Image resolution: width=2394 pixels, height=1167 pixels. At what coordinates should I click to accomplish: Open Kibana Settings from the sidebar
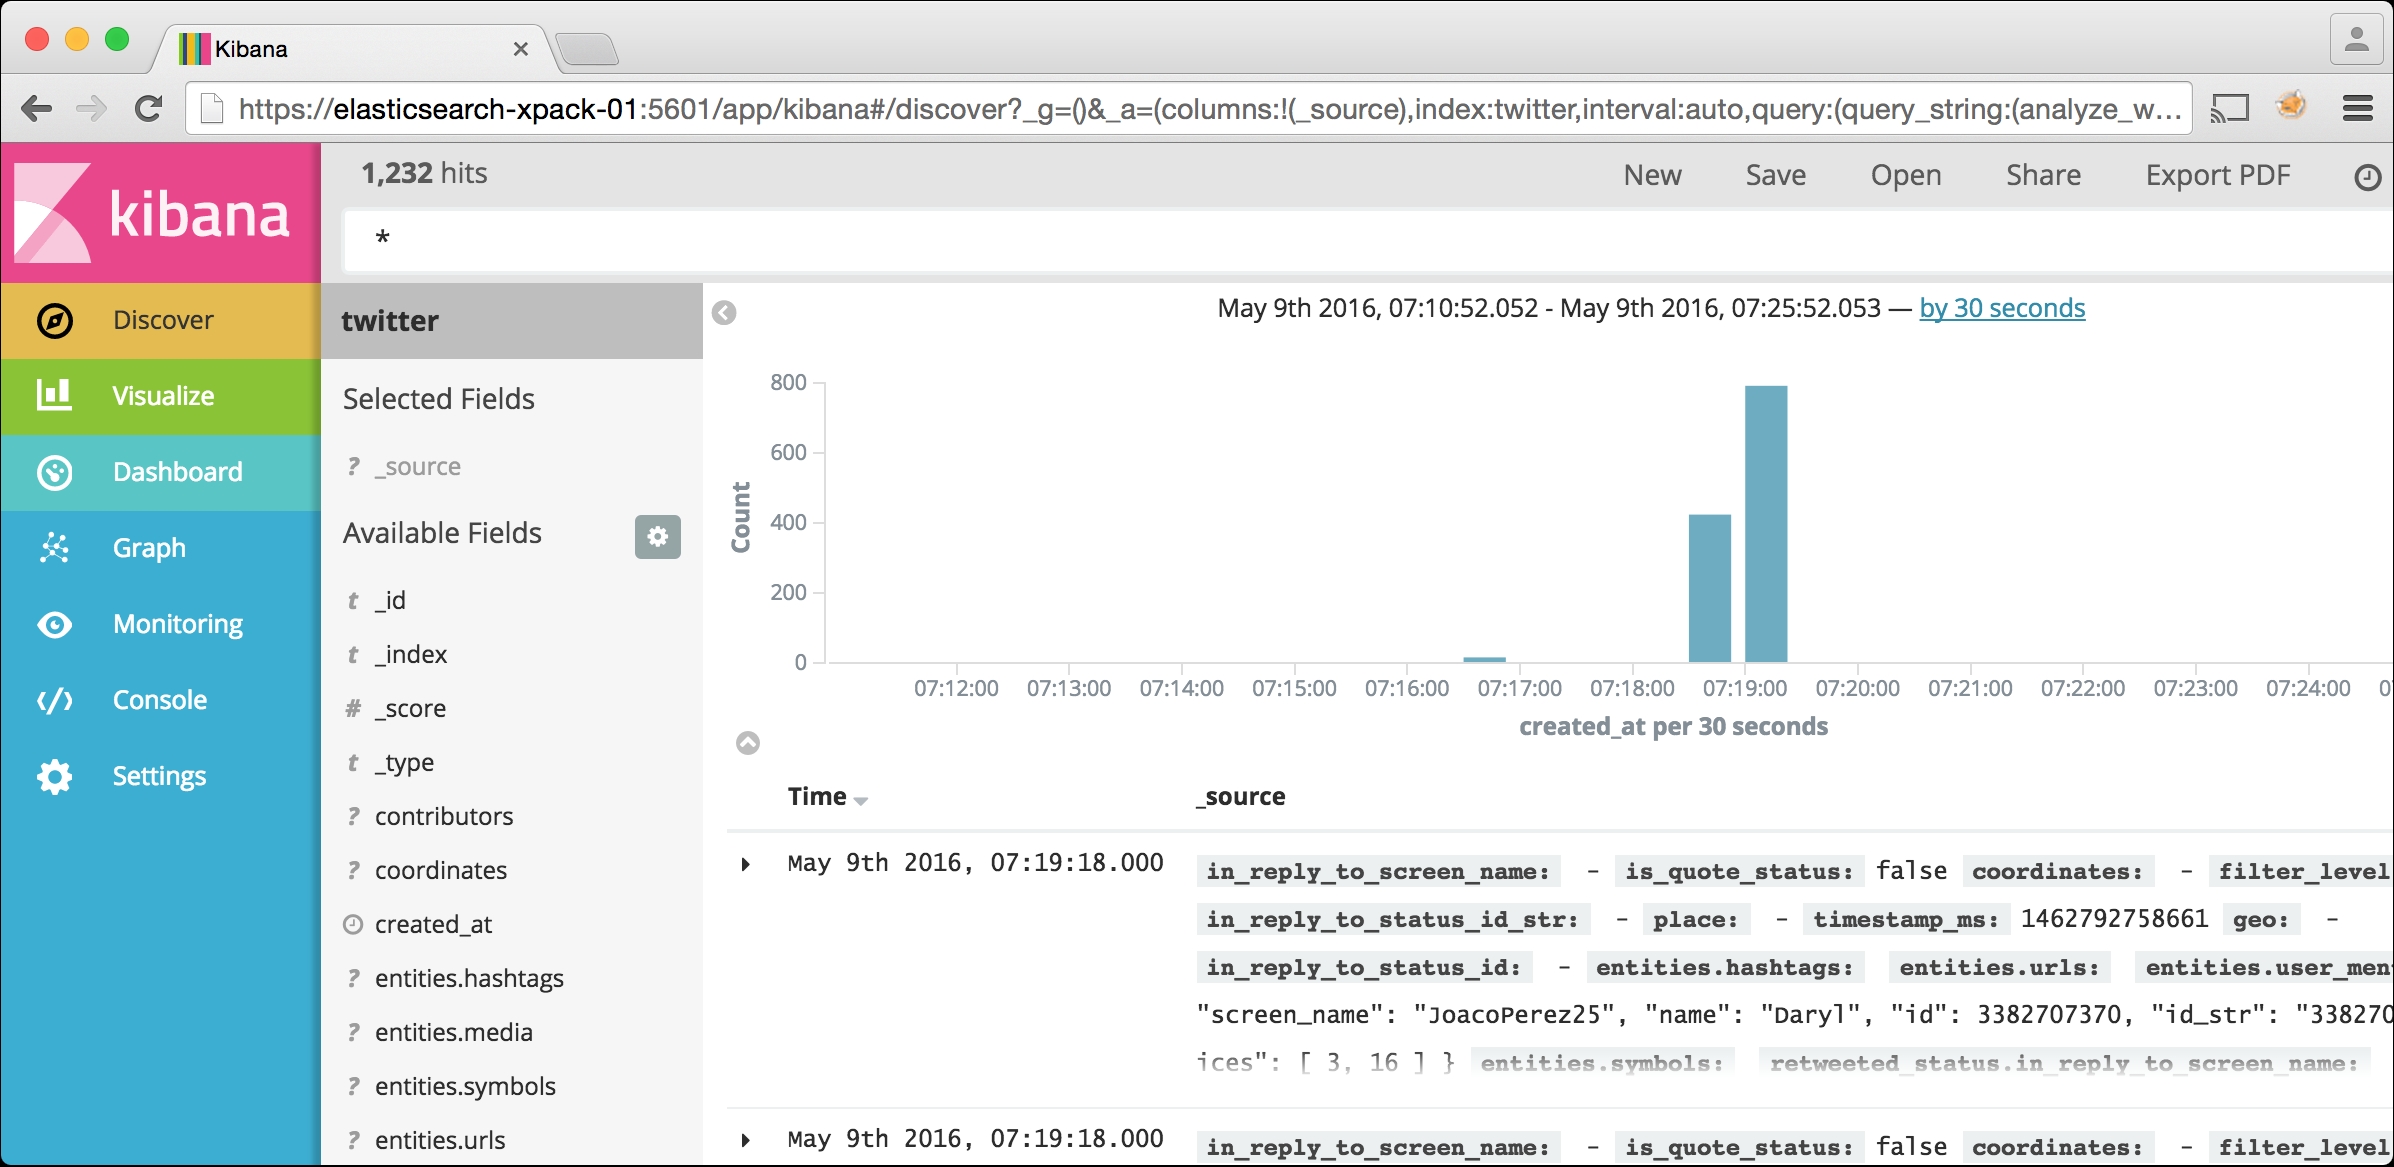coord(161,776)
